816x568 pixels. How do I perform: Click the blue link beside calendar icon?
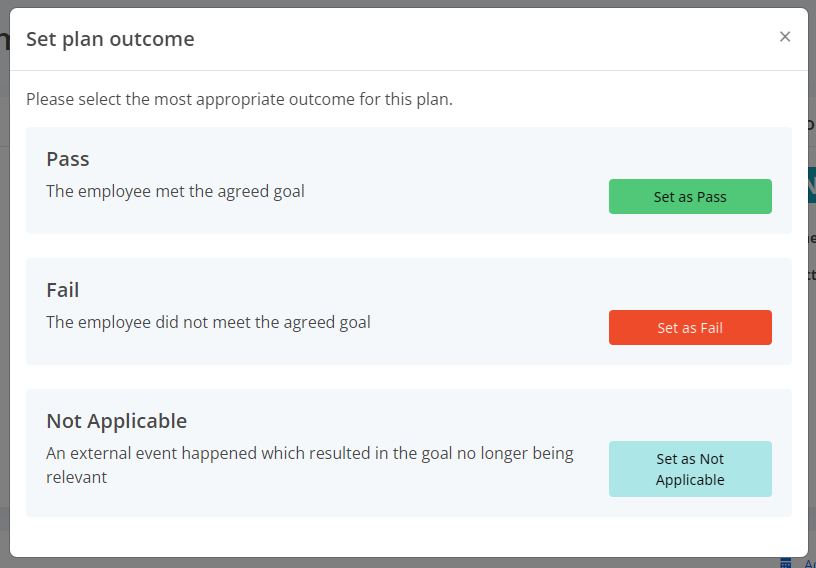pos(810,563)
